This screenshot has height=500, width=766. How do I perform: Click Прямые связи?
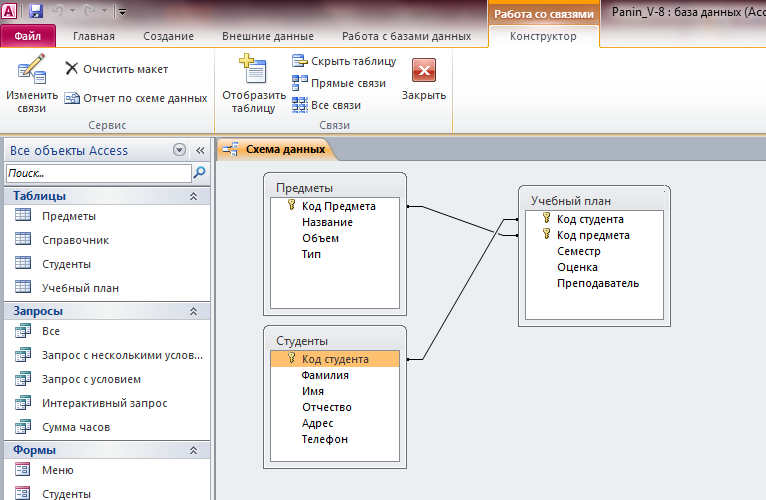coord(339,83)
